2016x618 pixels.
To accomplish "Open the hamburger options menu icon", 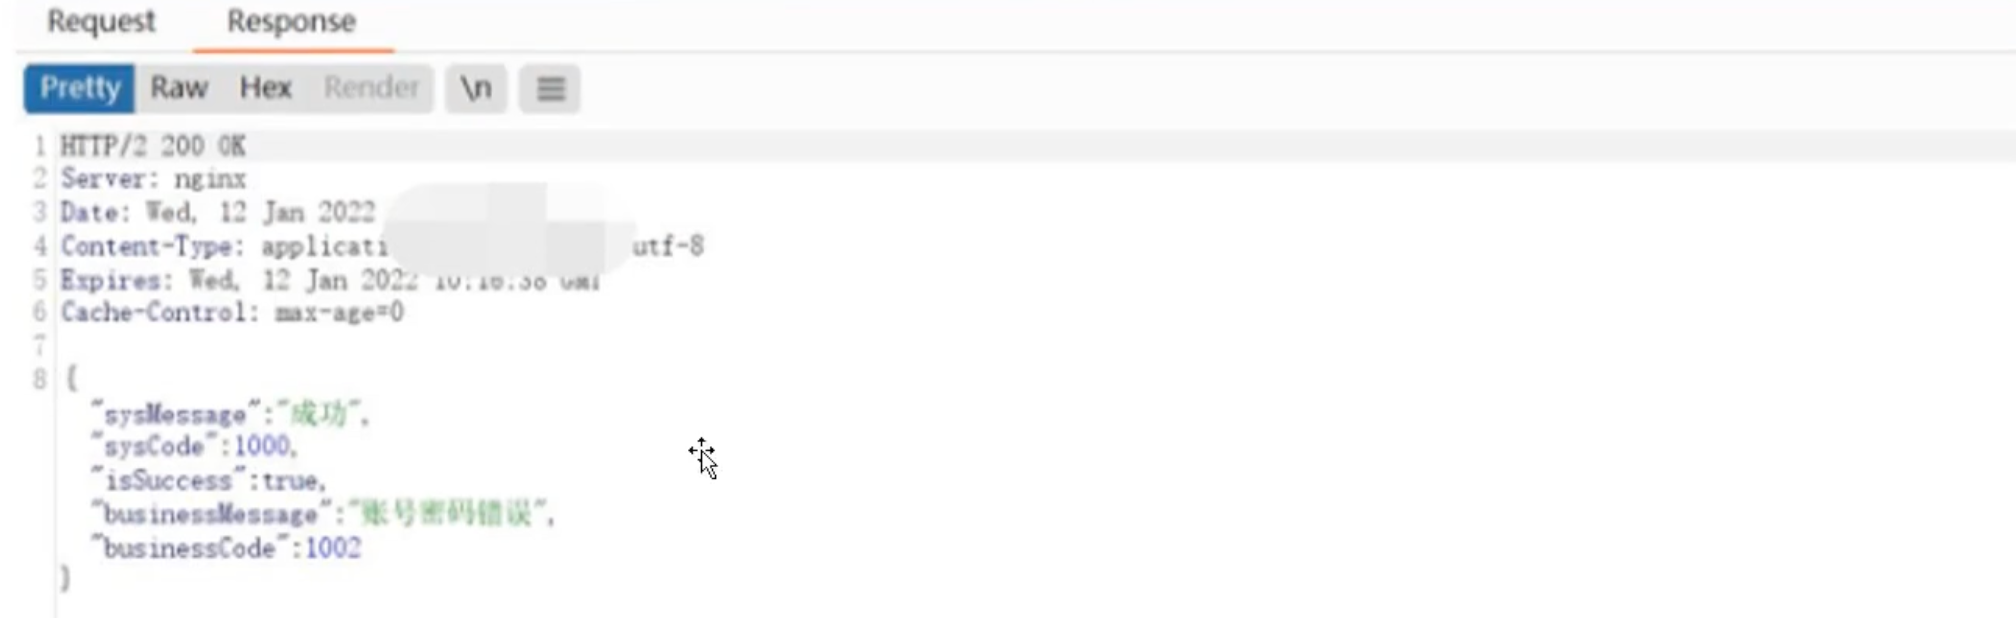I will pos(550,88).
